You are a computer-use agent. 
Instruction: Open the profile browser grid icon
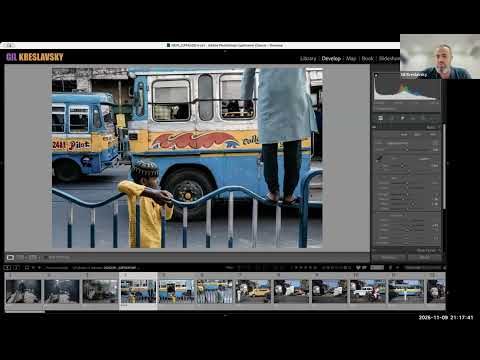point(435,143)
